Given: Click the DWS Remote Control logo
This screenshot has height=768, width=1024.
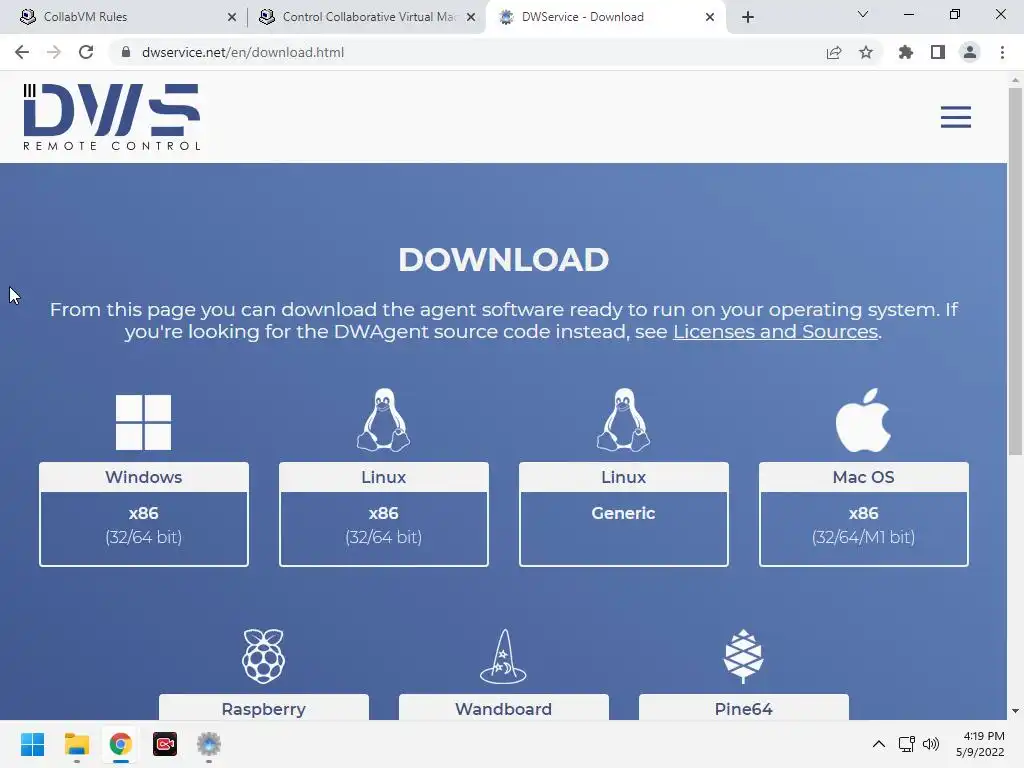Looking at the screenshot, I should (x=112, y=117).
